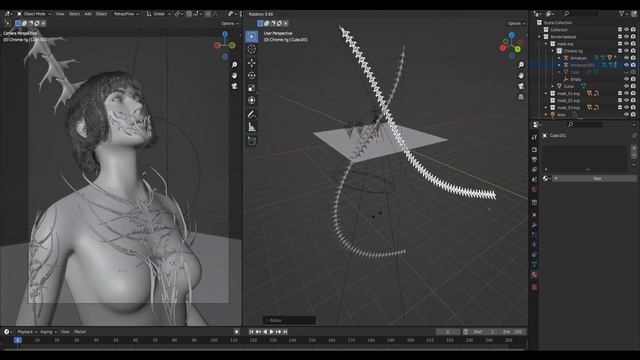Toggle camera view in right viewport

pyautogui.click(x=521, y=86)
